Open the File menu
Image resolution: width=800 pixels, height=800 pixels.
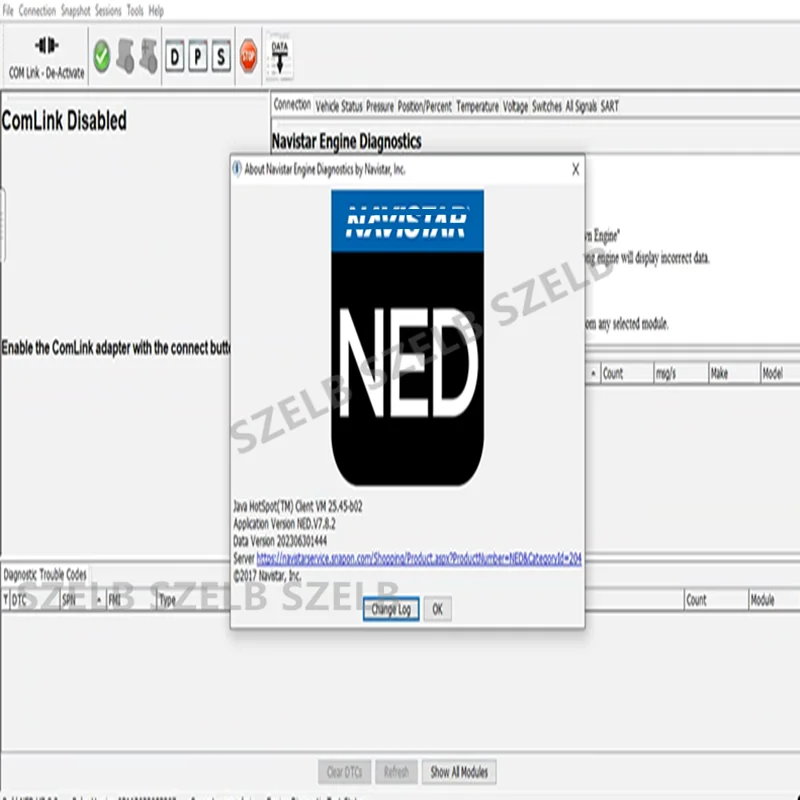(x=8, y=11)
